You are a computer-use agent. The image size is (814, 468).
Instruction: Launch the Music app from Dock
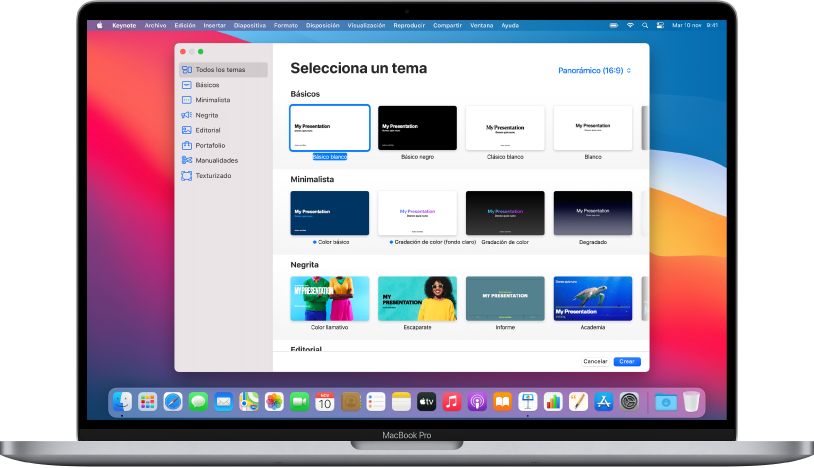pos(451,402)
